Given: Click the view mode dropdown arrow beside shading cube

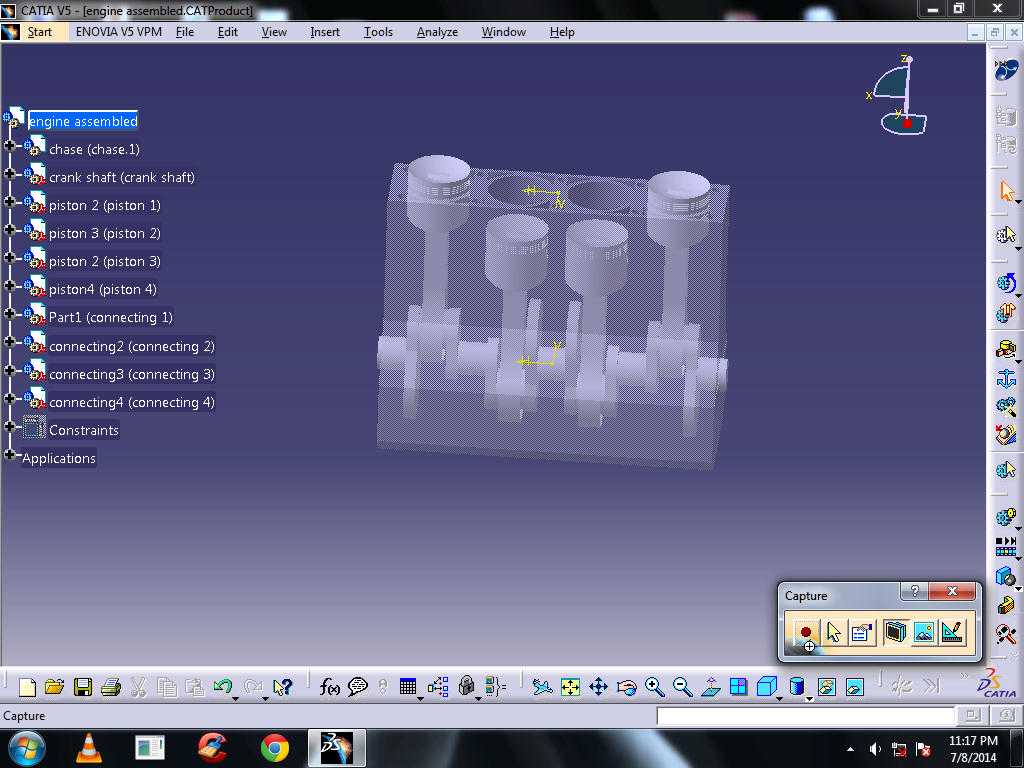Looking at the screenshot, I should point(780,697).
